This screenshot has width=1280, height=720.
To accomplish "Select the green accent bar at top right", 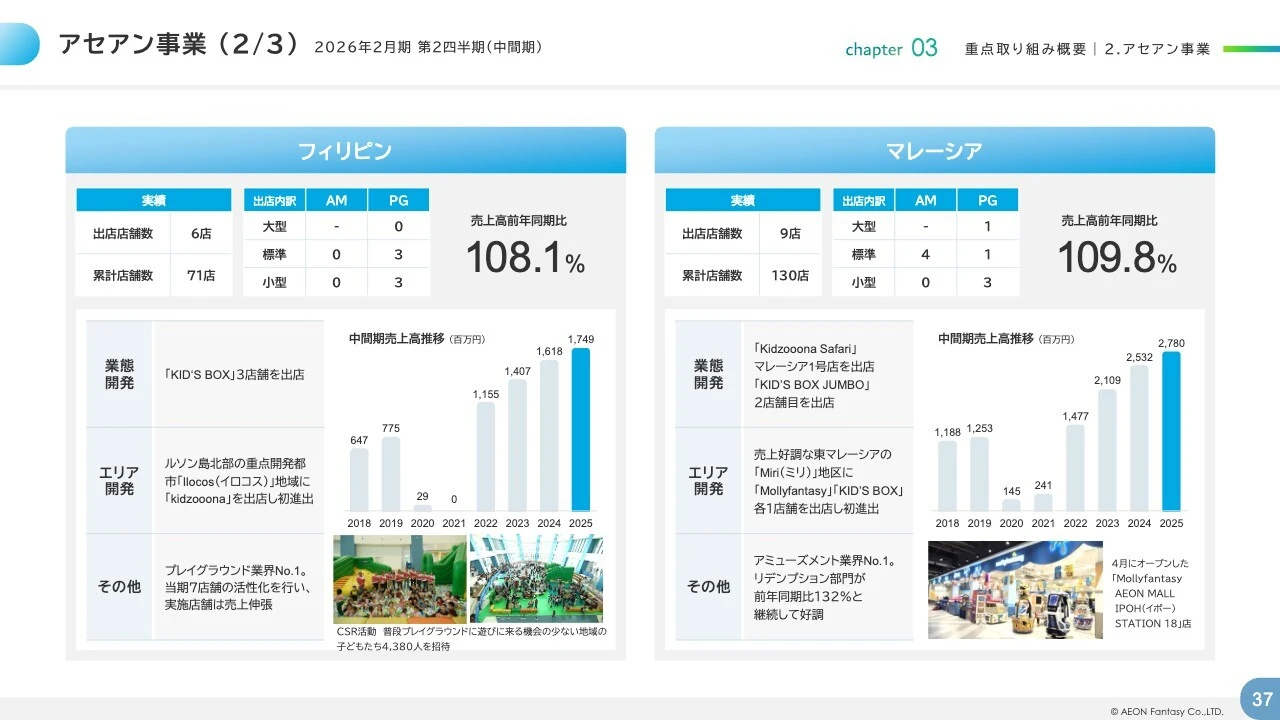I will (x=1252, y=47).
